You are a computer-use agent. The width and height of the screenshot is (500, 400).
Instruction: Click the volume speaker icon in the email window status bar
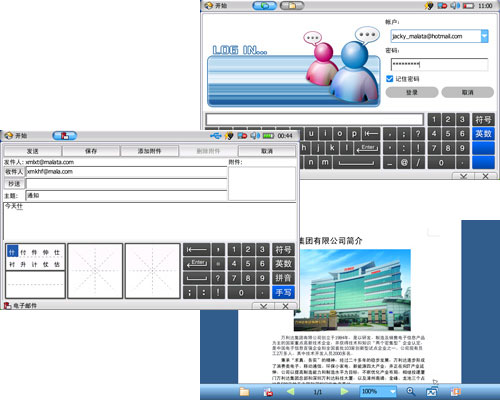[x=255, y=136]
